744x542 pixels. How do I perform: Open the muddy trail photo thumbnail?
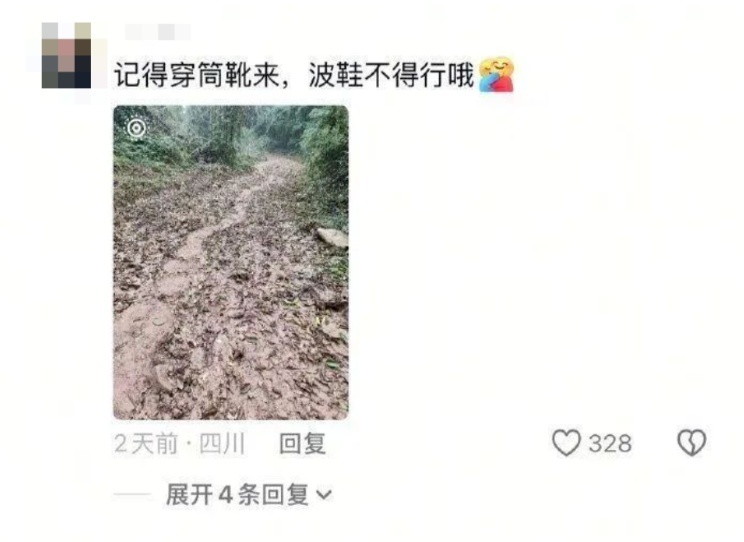[231, 262]
